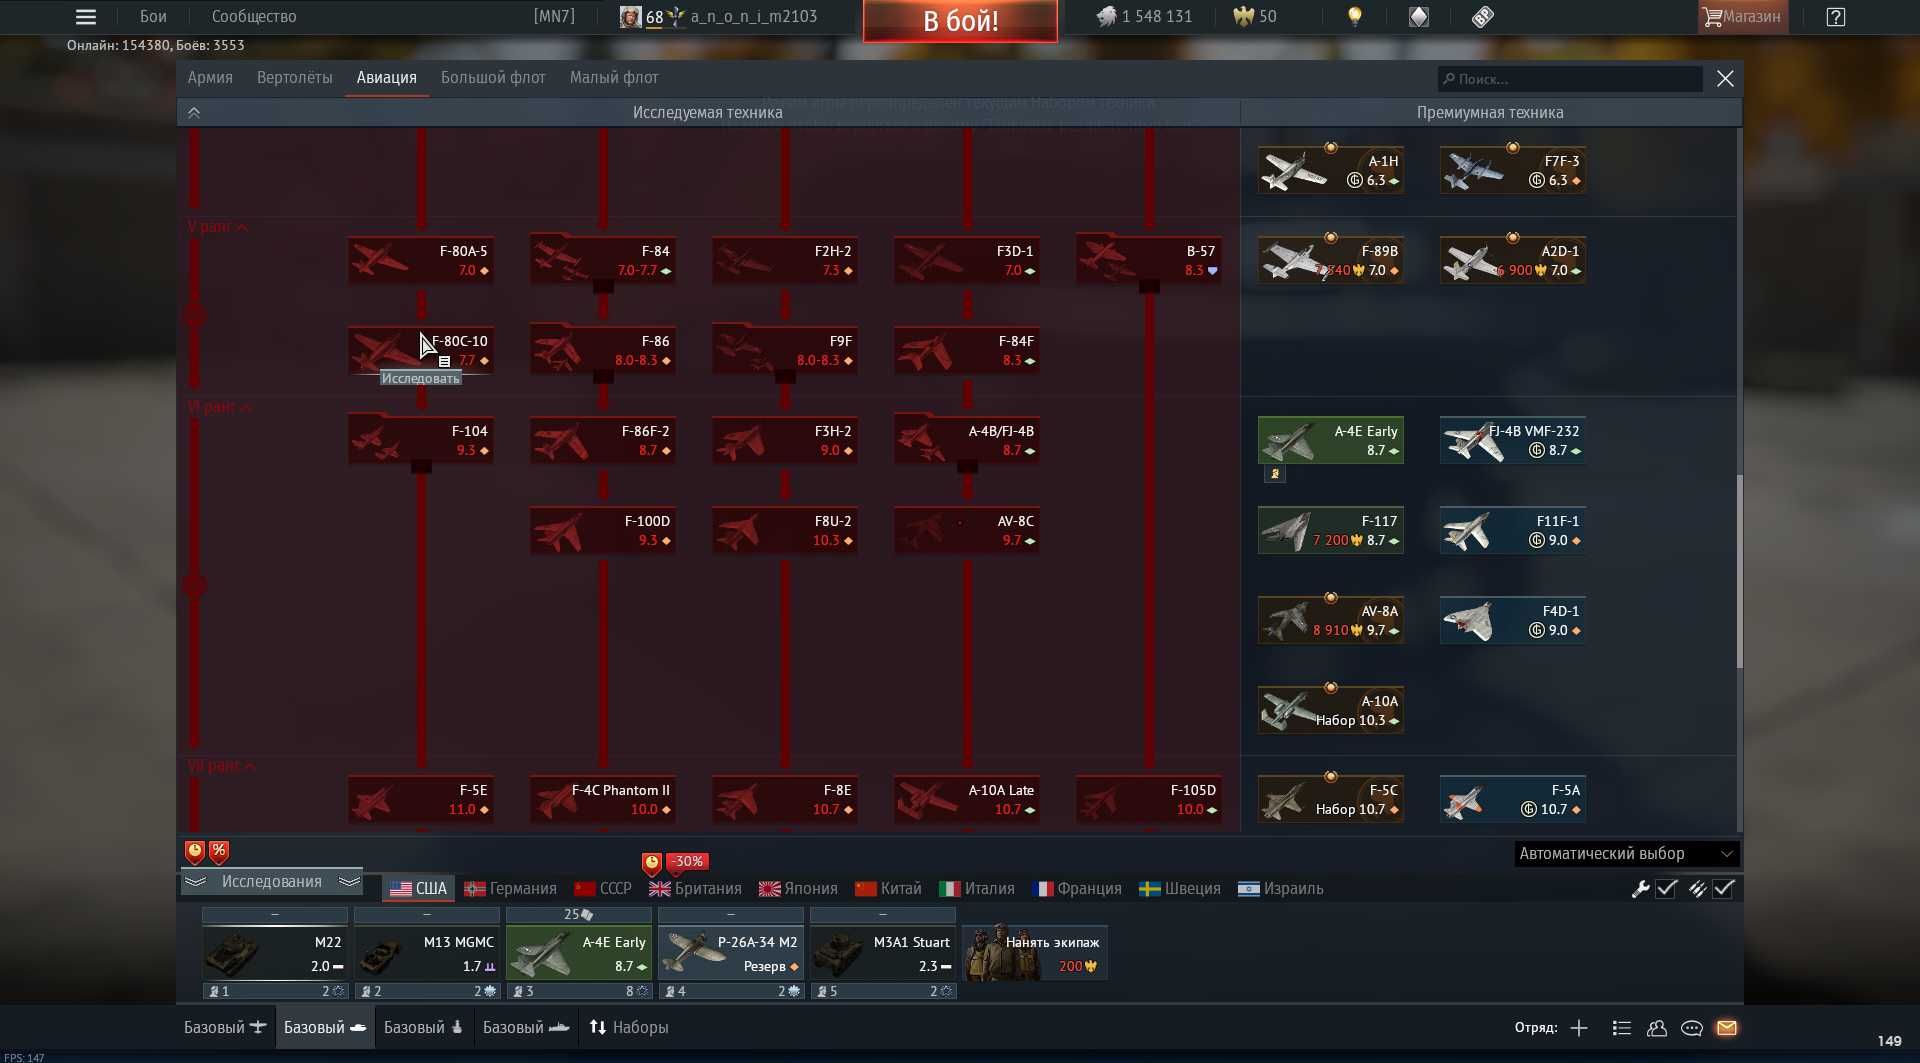Hire a crew for 200 eagles

tap(1035, 954)
